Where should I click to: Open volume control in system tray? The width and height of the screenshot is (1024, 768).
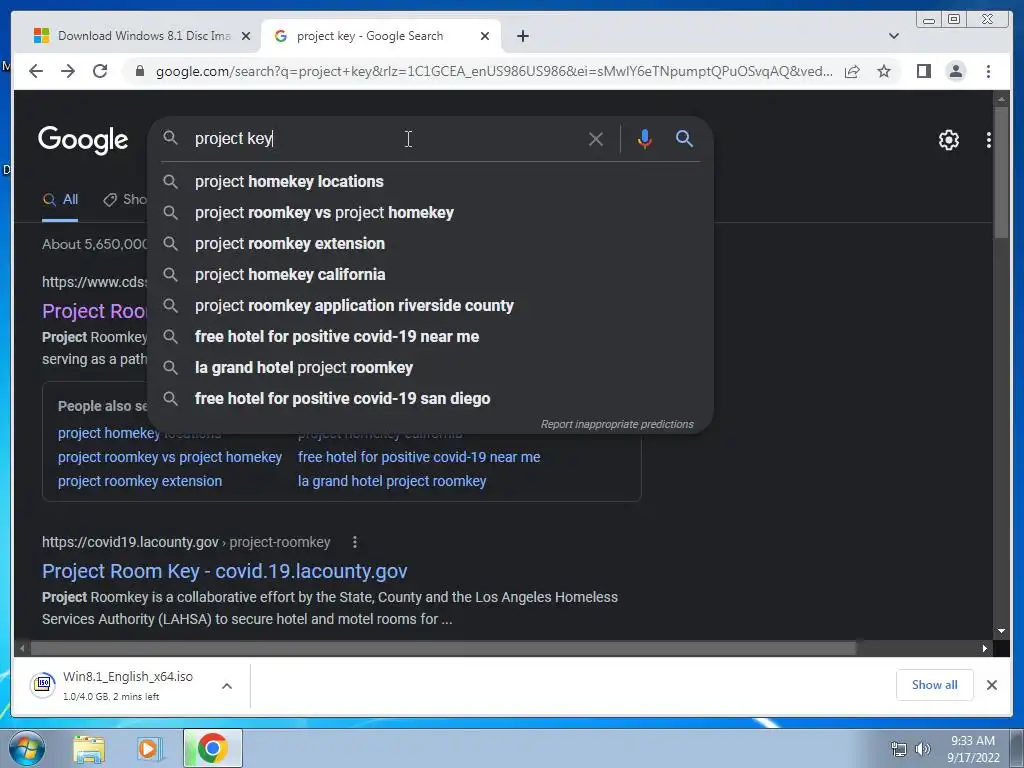click(923, 749)
